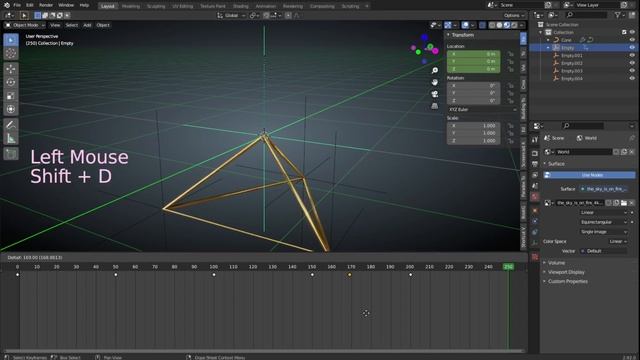Select the Rotate tool in viewport toolbar
Viewport: 640px width, 360px height.
[11, 82]
